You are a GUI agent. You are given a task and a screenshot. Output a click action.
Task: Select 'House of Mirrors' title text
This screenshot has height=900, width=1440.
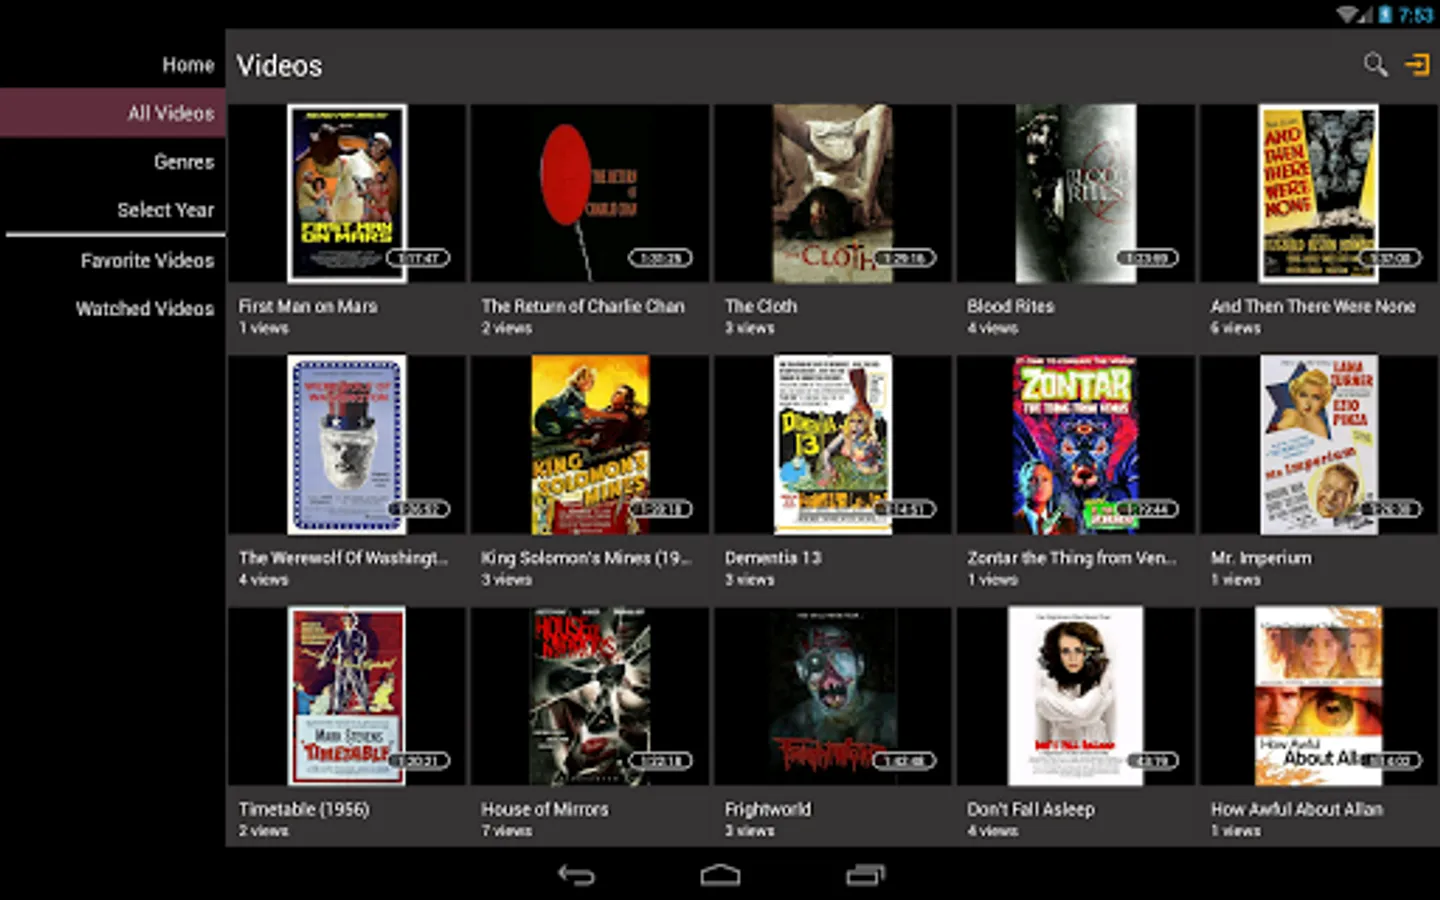545,809
